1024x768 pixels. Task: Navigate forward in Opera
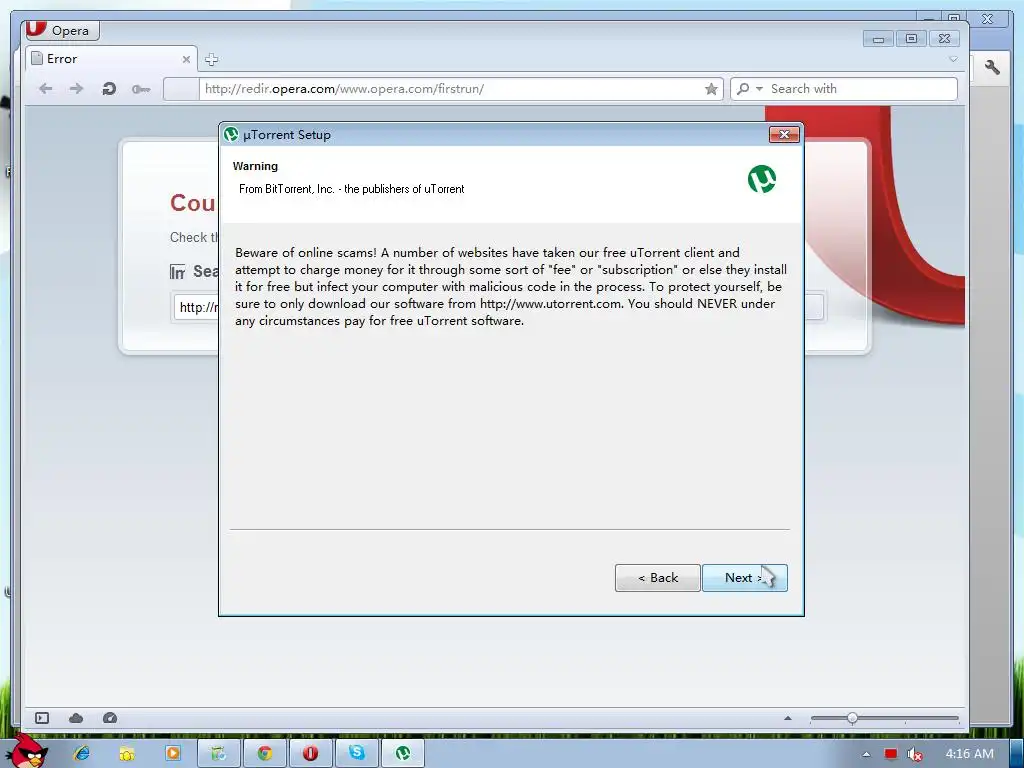(76, 89)
